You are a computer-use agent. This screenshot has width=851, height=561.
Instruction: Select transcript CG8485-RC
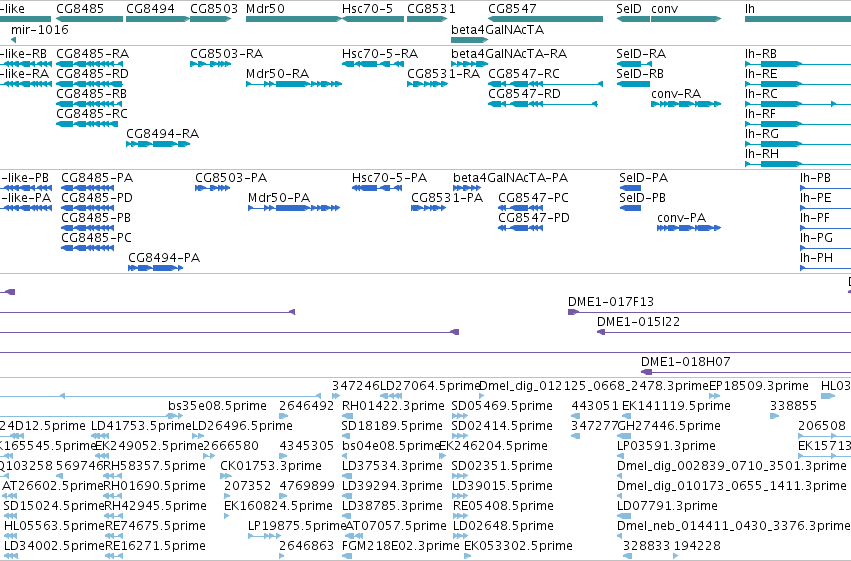click(87, 124)
